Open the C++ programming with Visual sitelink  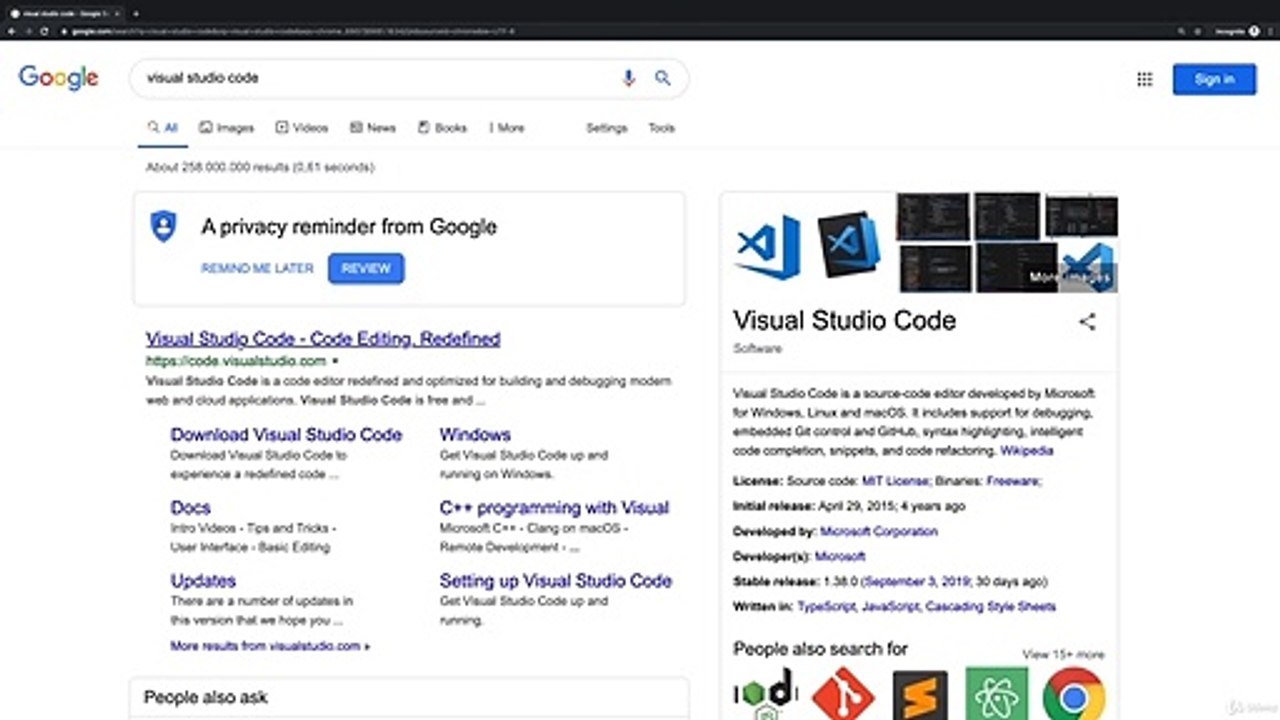[554, 508]
